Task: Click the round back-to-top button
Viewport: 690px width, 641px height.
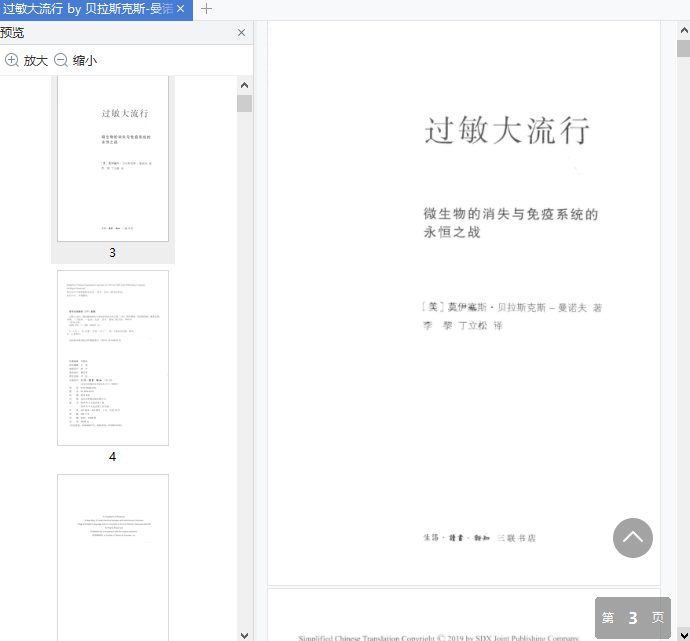Action: pyautogui.click(x=633, y=538)
